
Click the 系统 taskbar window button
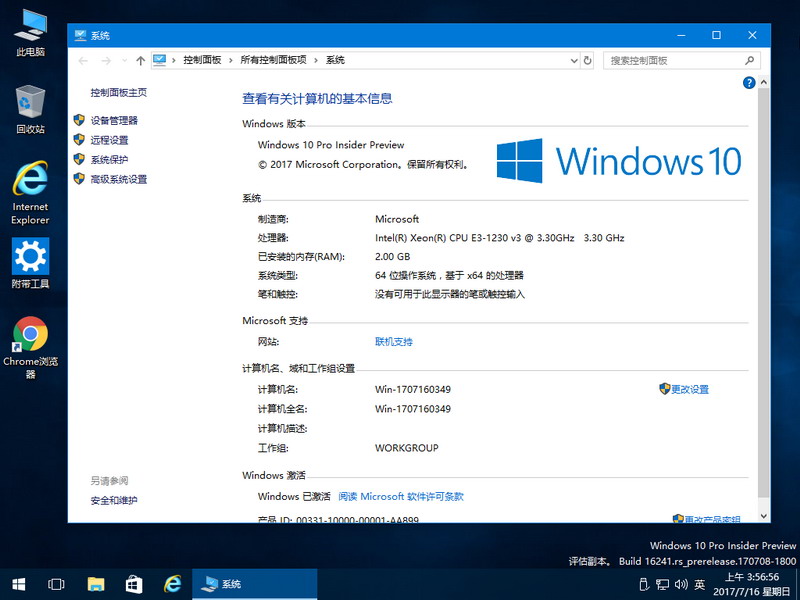(255, 584)
